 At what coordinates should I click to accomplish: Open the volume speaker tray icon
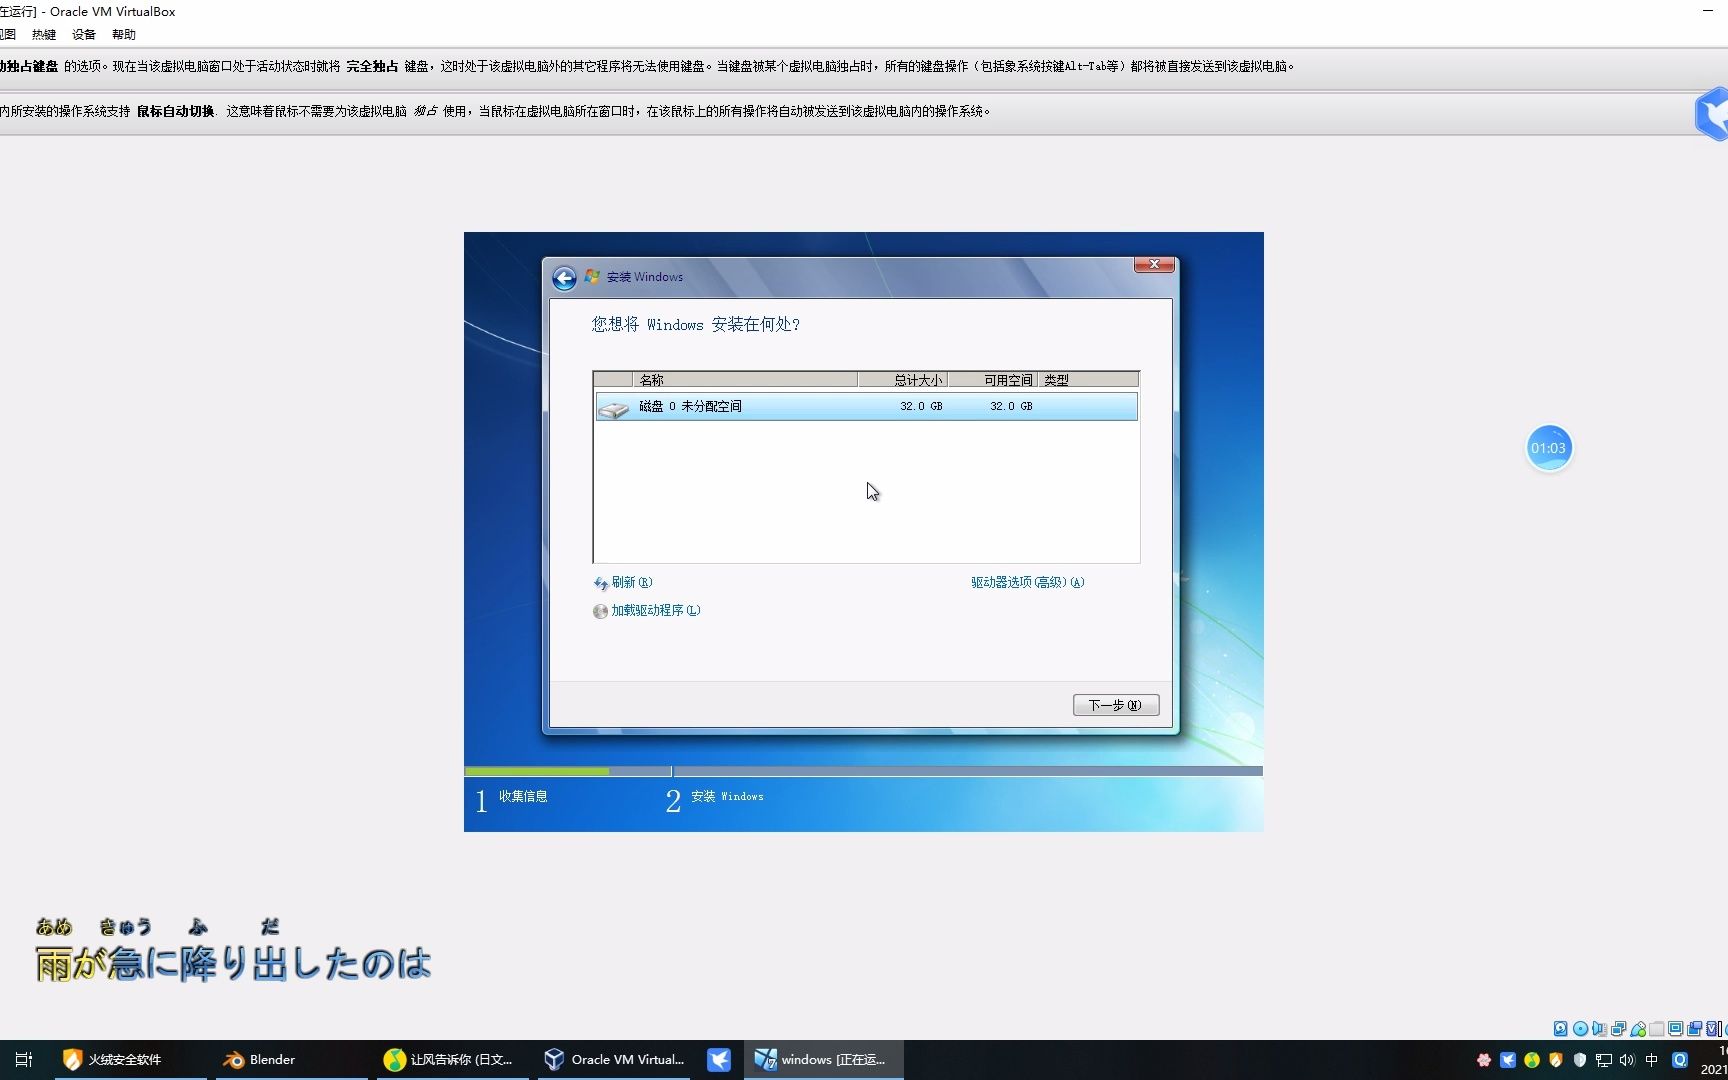click(1627, 1060)
